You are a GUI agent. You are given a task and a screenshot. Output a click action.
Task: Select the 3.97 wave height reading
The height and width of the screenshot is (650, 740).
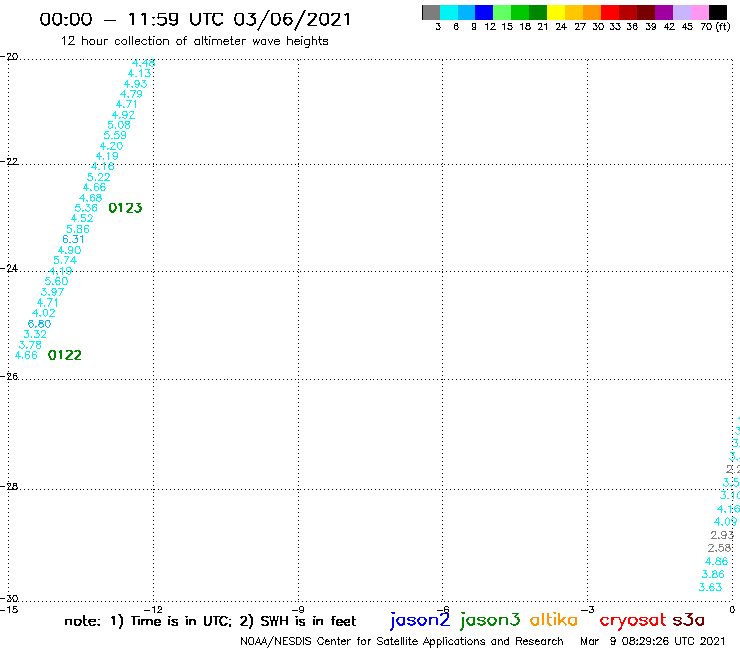52,292
